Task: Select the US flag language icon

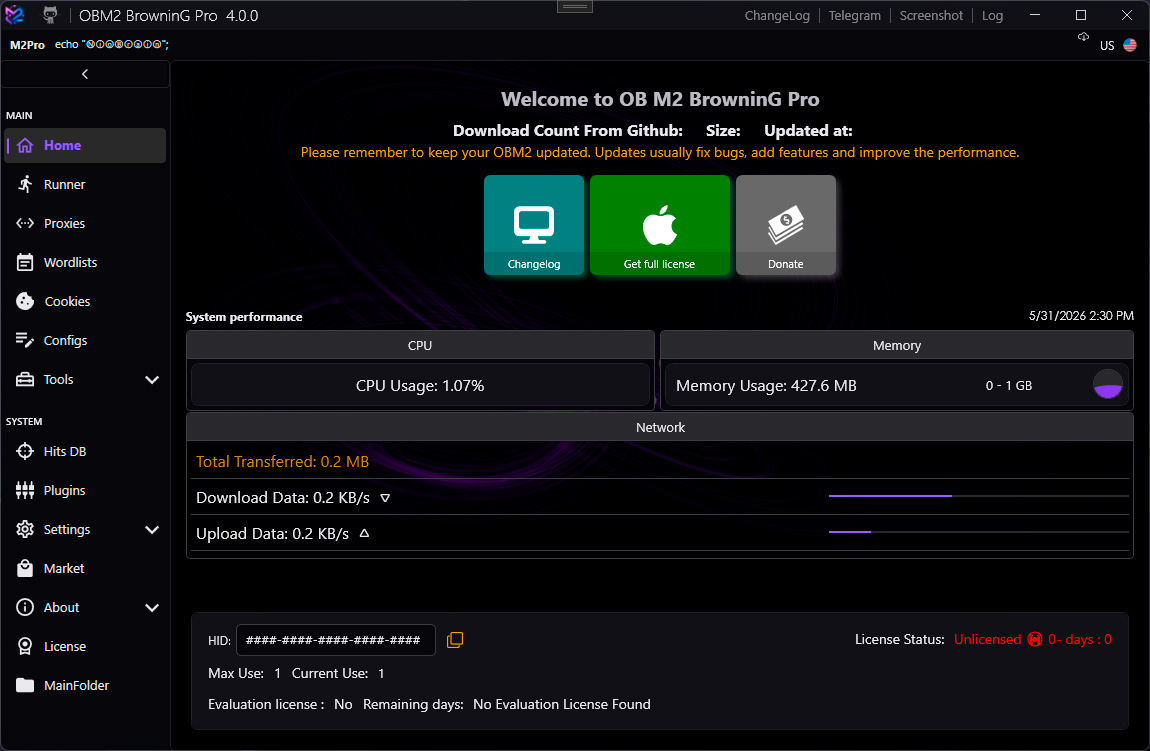Action: tap(1129, 45)
